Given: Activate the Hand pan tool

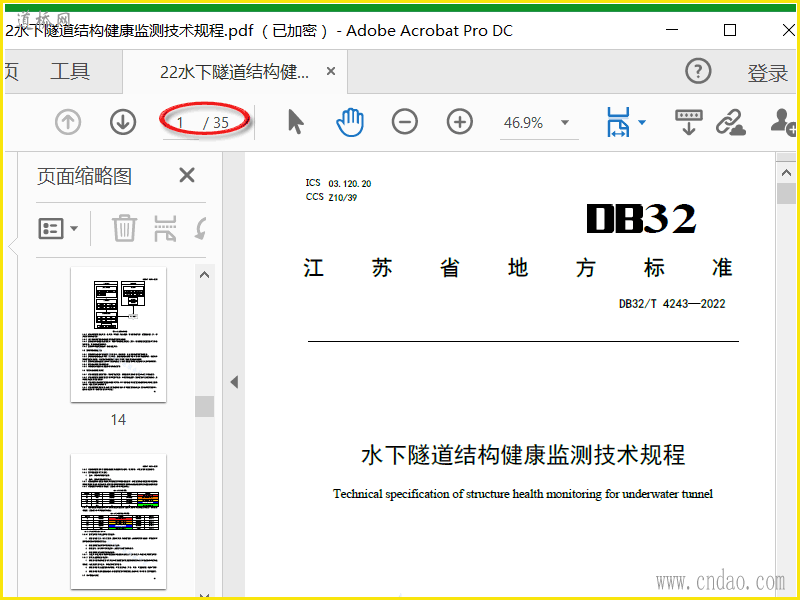Looking at the screenshot, I should 350,122.
